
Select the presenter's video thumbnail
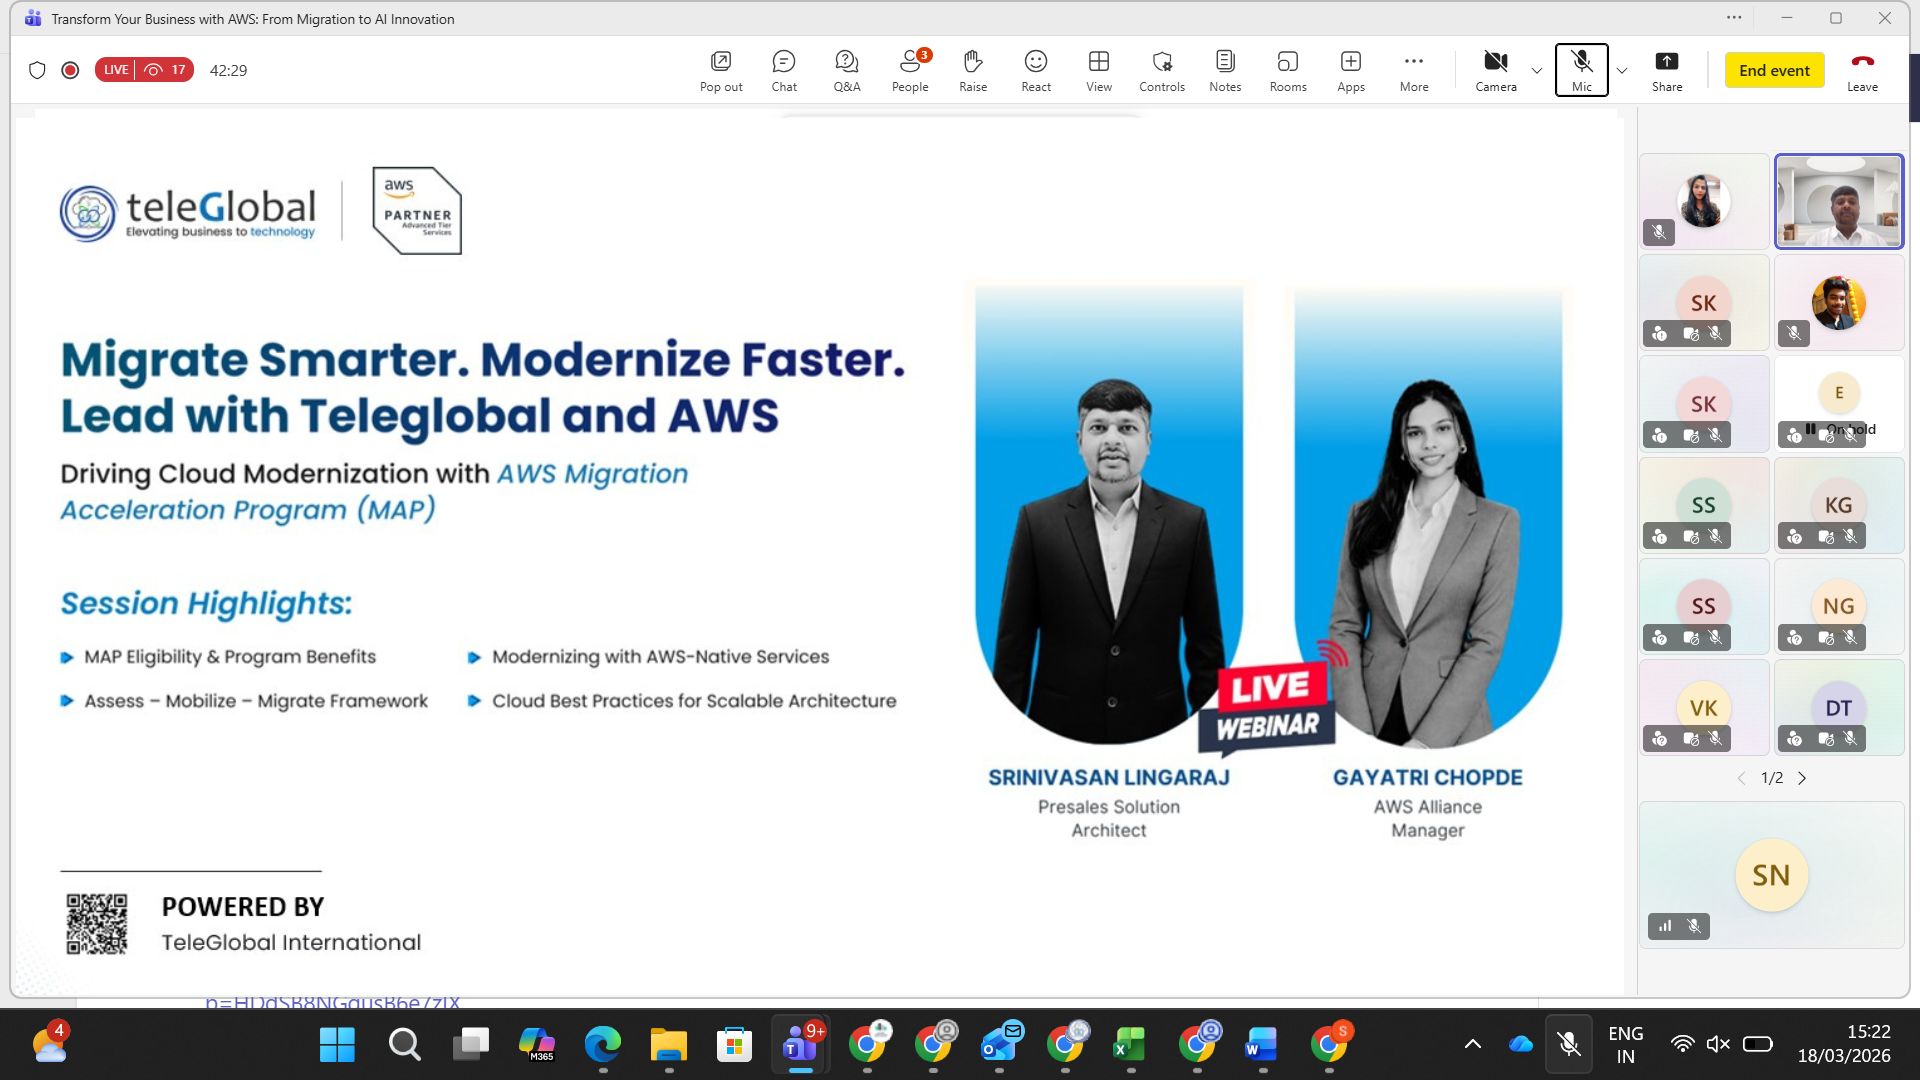pyautogui.click(x=1838, y=201)
